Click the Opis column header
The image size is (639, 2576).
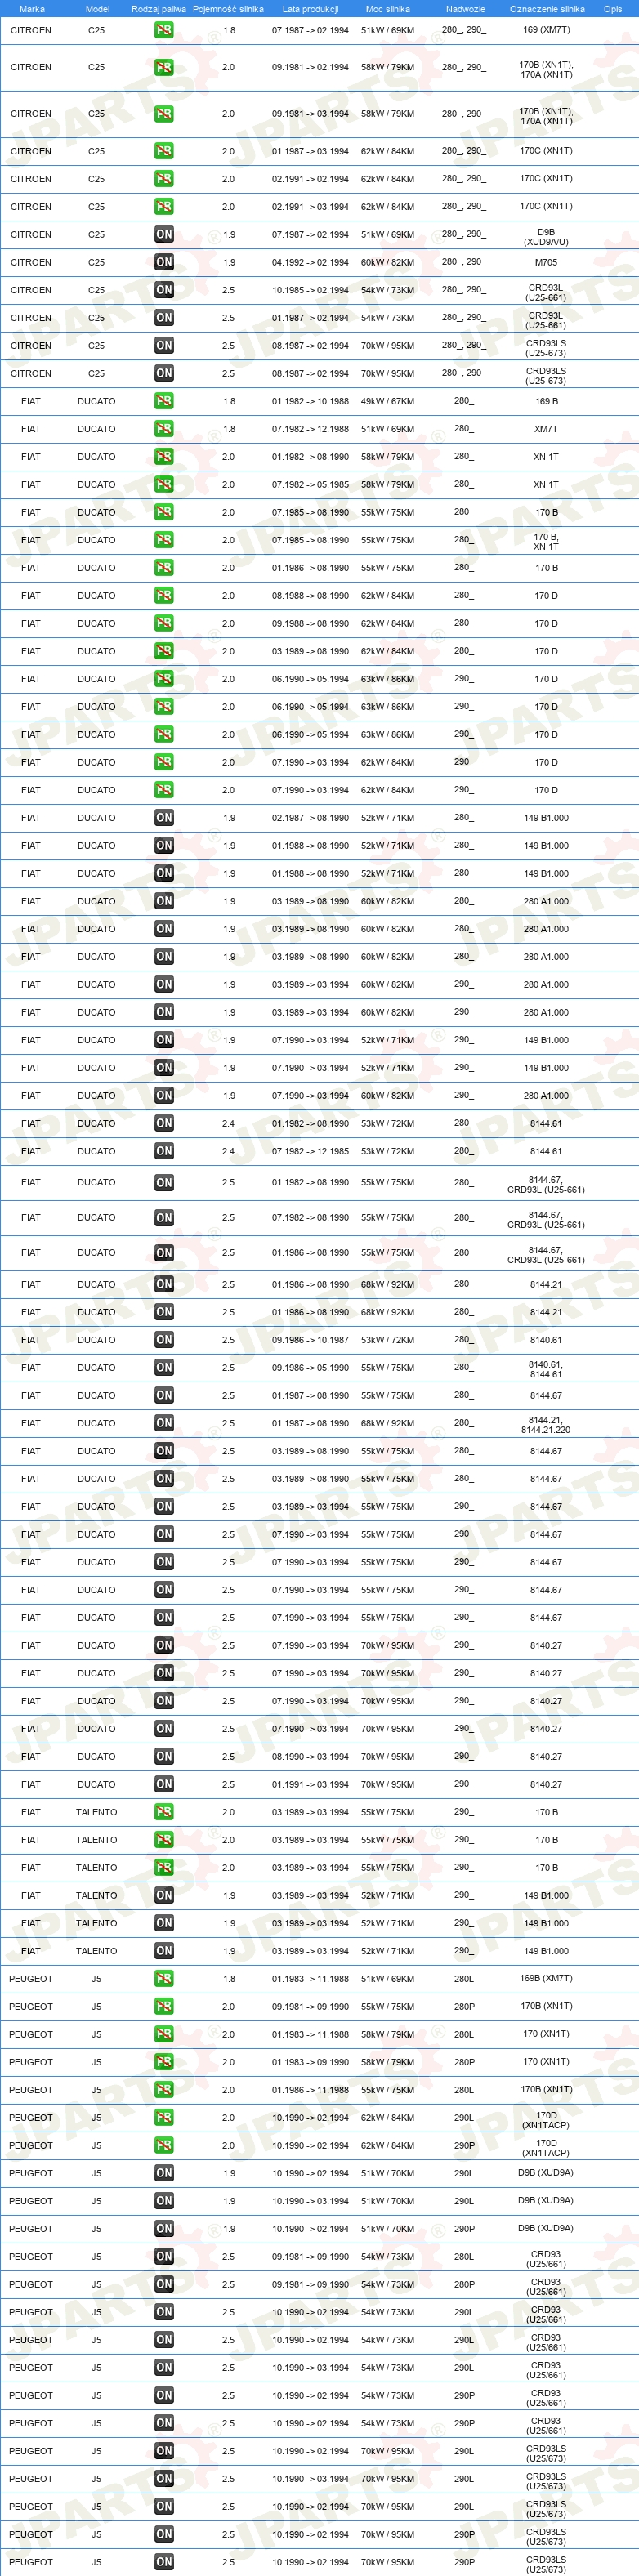tap(612, 9)
